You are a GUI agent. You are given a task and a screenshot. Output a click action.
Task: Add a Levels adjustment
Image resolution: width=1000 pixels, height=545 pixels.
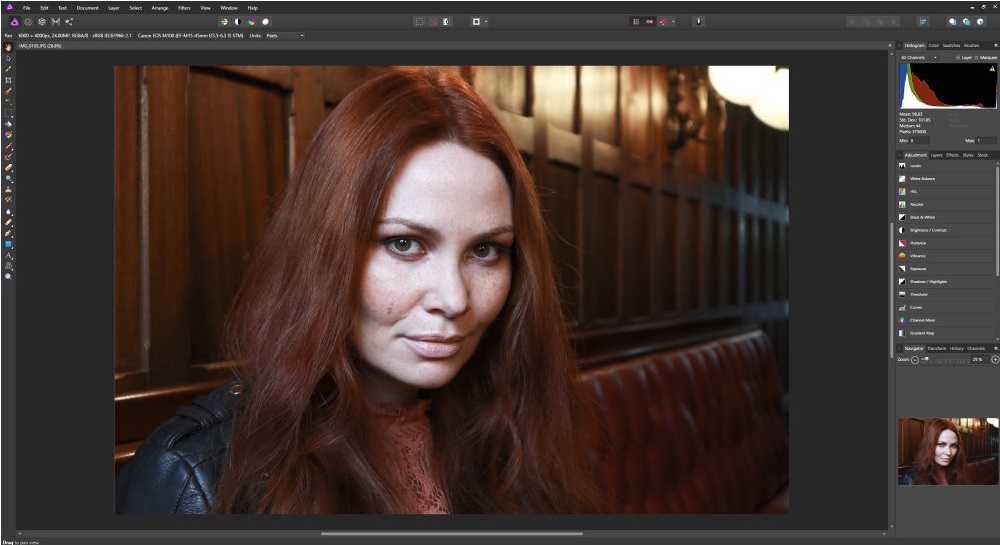pos(946,166)
